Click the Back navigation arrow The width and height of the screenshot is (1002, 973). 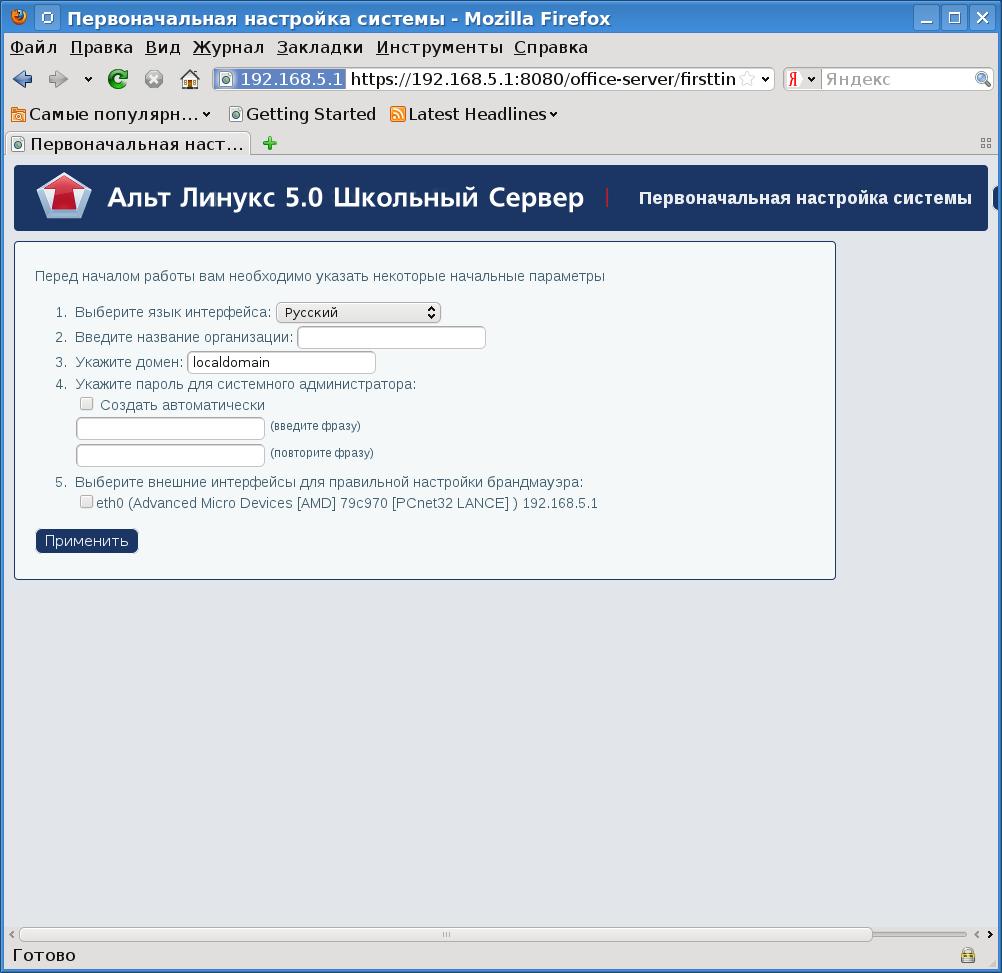(23, 79)
